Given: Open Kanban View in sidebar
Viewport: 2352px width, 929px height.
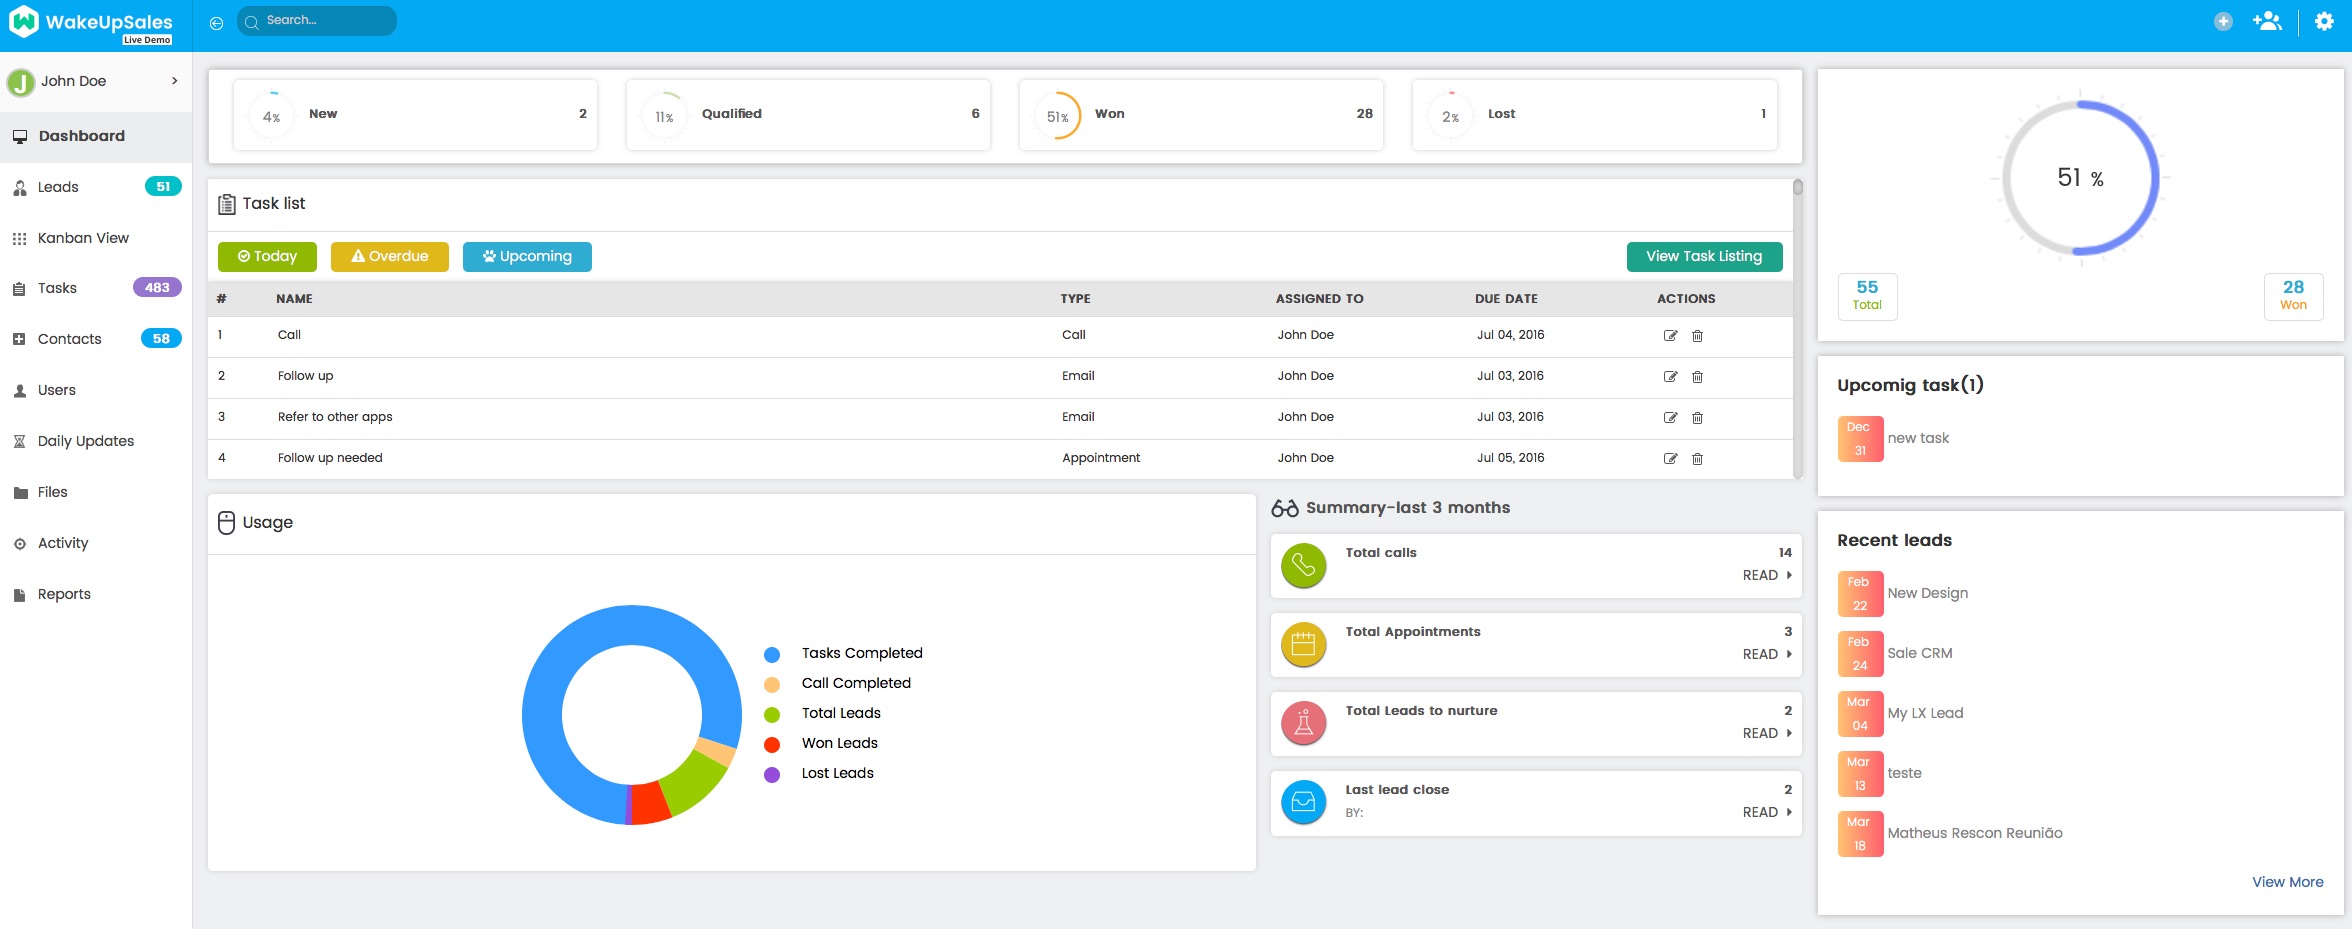Looking at the screenshot, I should [x=83, y=238].
